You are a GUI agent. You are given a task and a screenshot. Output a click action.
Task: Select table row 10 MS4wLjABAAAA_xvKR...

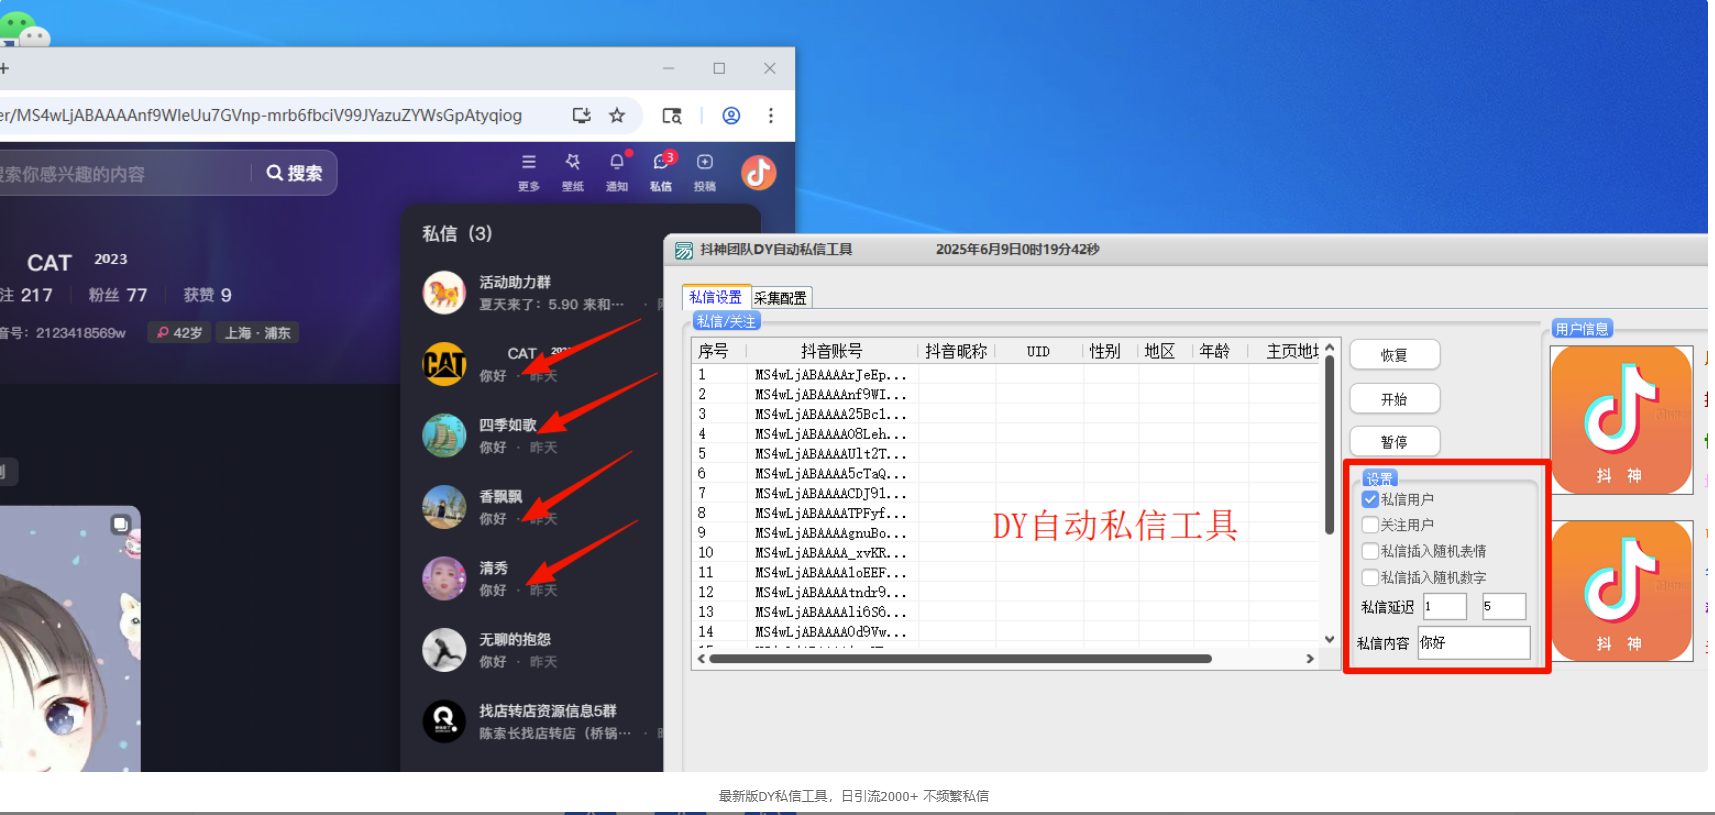pos(1007,552)
